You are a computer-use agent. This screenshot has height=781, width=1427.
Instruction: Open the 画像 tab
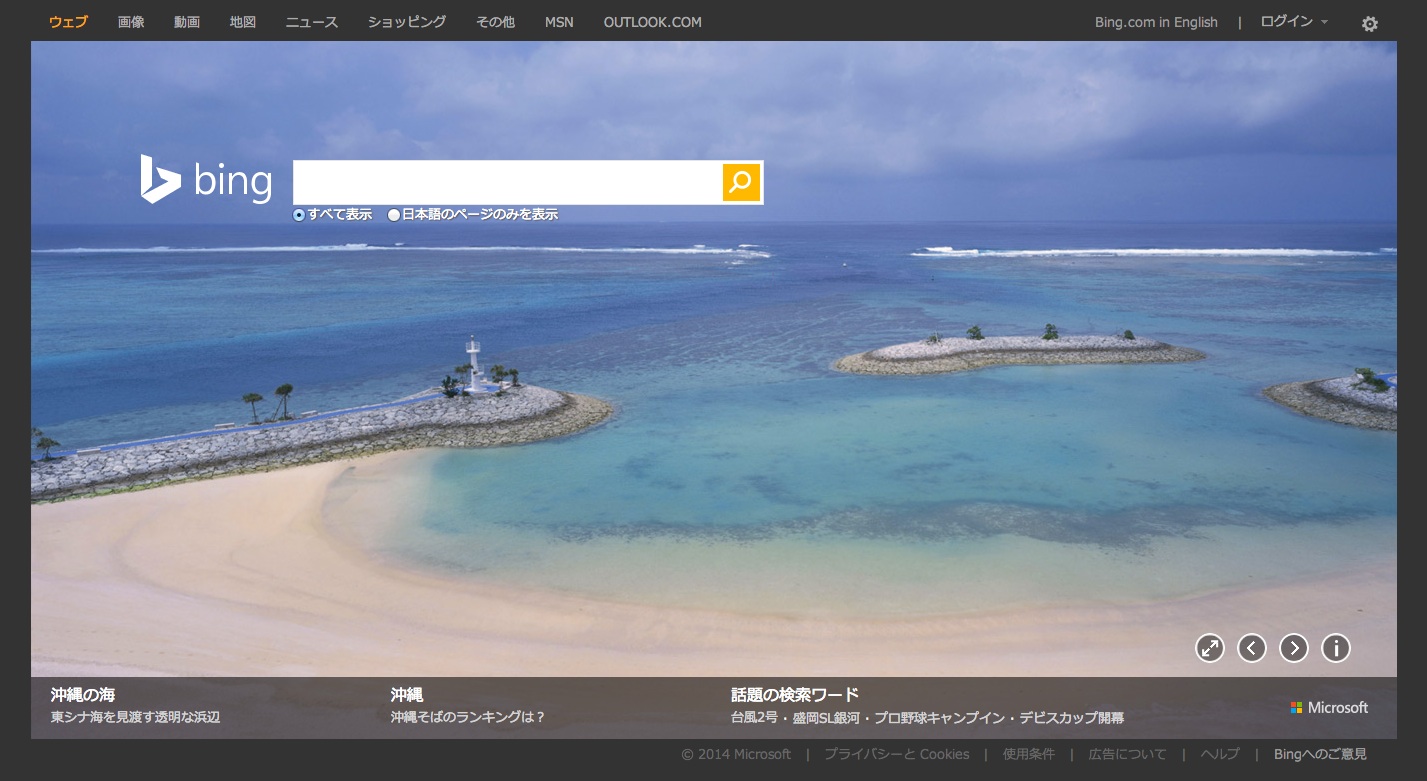click(x=131, y=22)
